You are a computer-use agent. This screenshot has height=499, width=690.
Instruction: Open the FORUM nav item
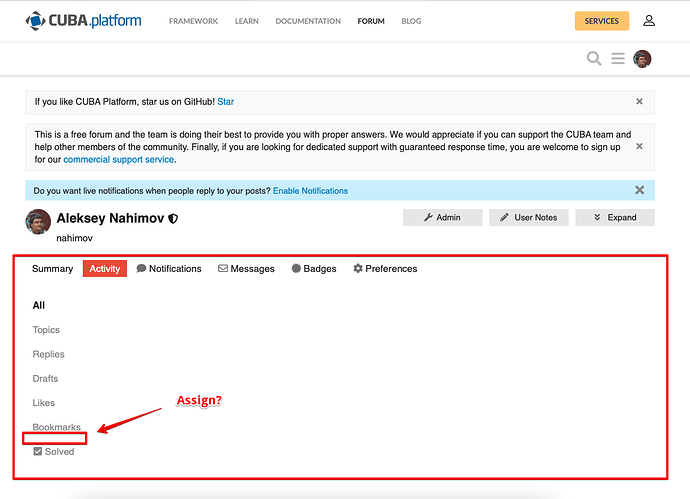click(x=371, y=21)
